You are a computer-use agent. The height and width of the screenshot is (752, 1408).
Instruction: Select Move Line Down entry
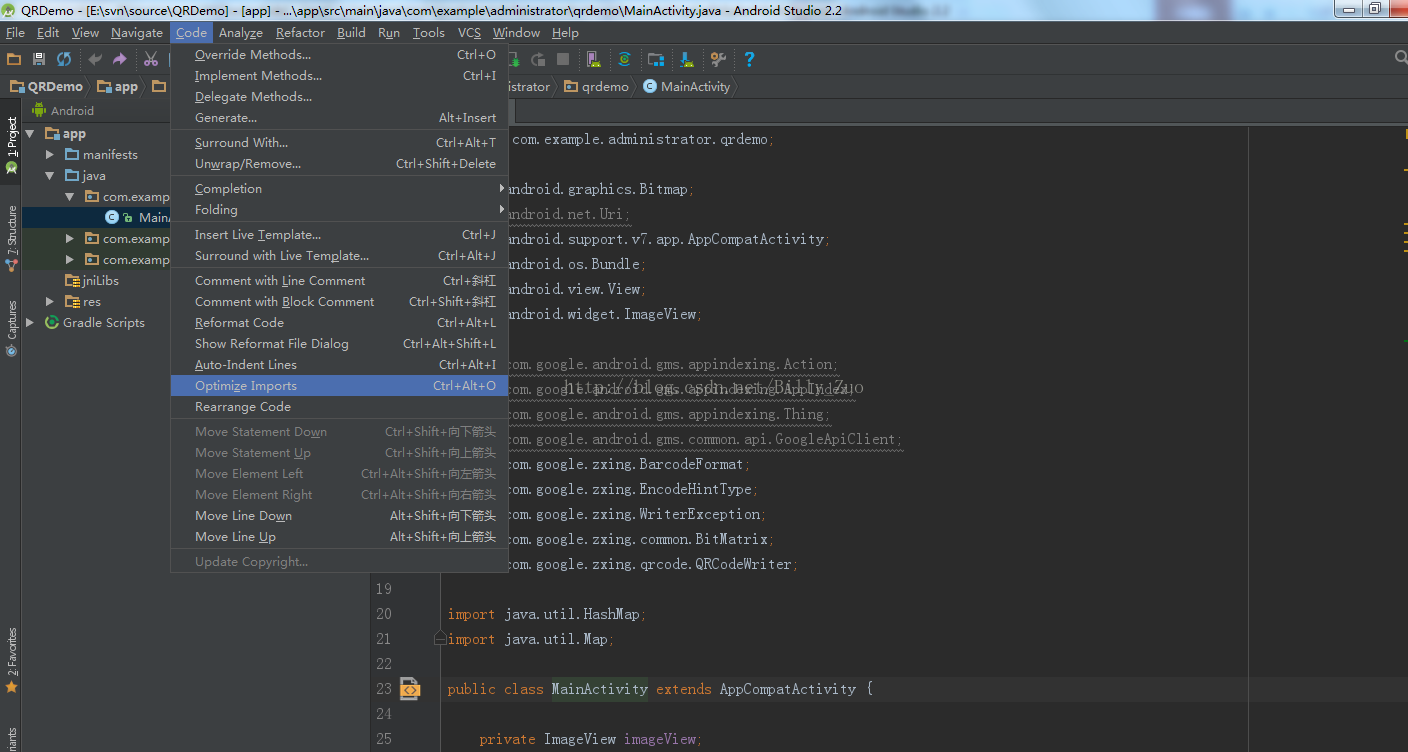coord(339,515)
